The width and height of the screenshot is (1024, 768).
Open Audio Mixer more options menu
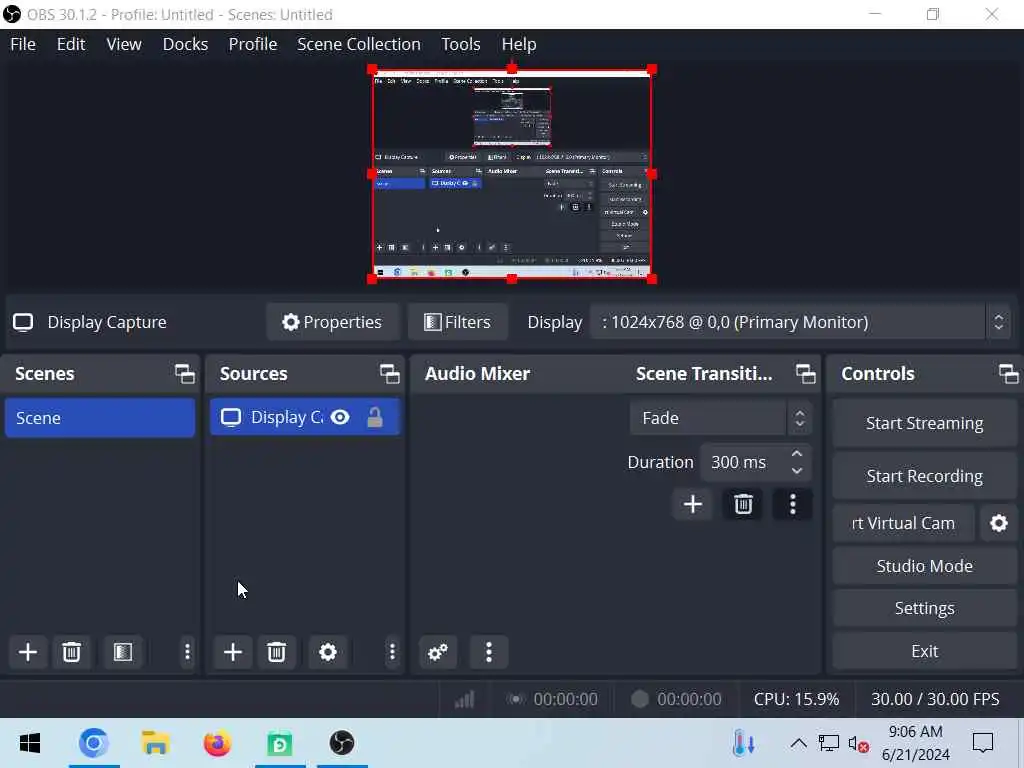pyautogui.click(x=489, y=652)
